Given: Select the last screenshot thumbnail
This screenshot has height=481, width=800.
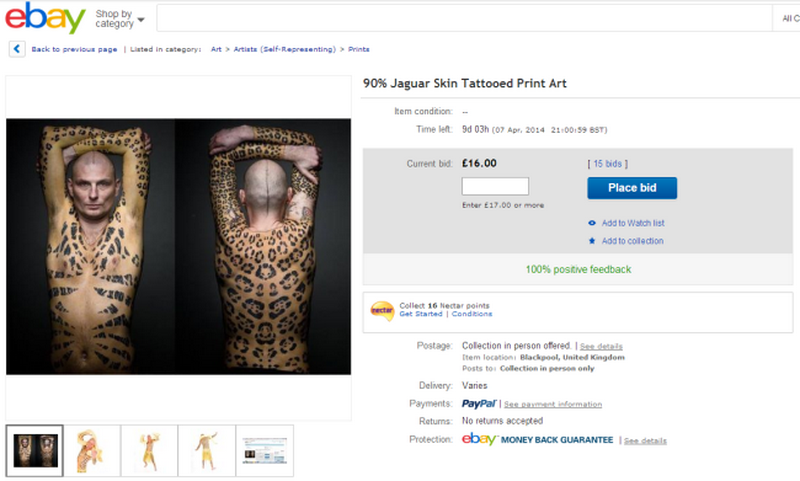Looking at the screenshot, I should coord(265,451).
